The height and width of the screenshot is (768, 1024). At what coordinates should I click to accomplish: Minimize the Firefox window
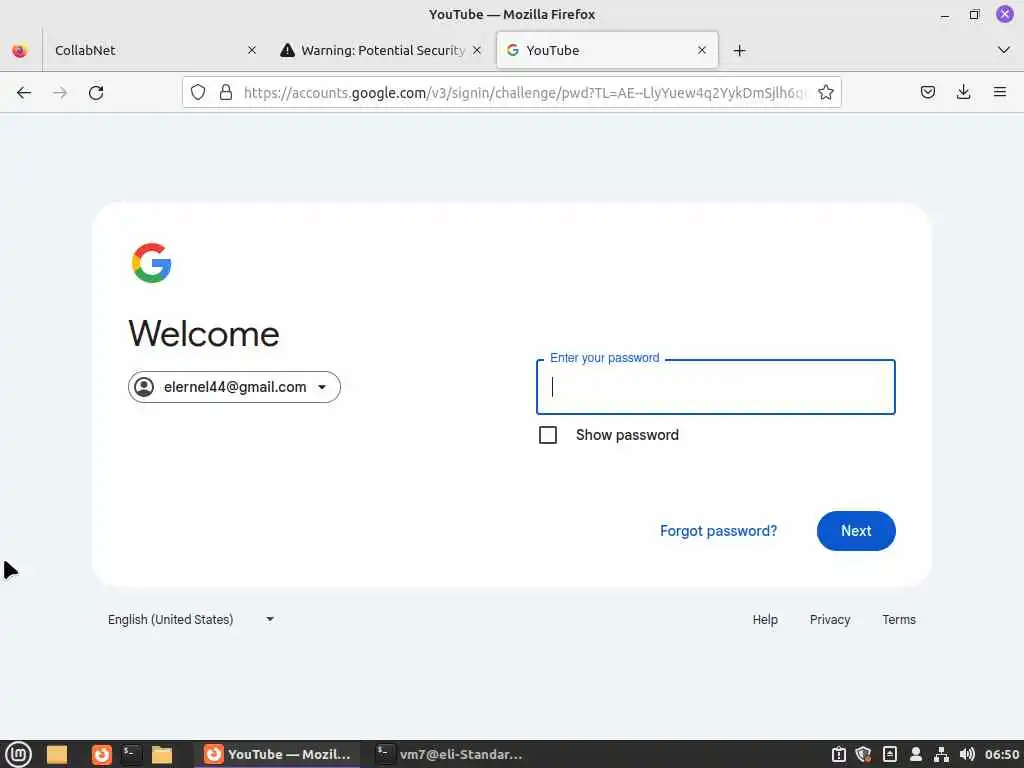point(944,14)
